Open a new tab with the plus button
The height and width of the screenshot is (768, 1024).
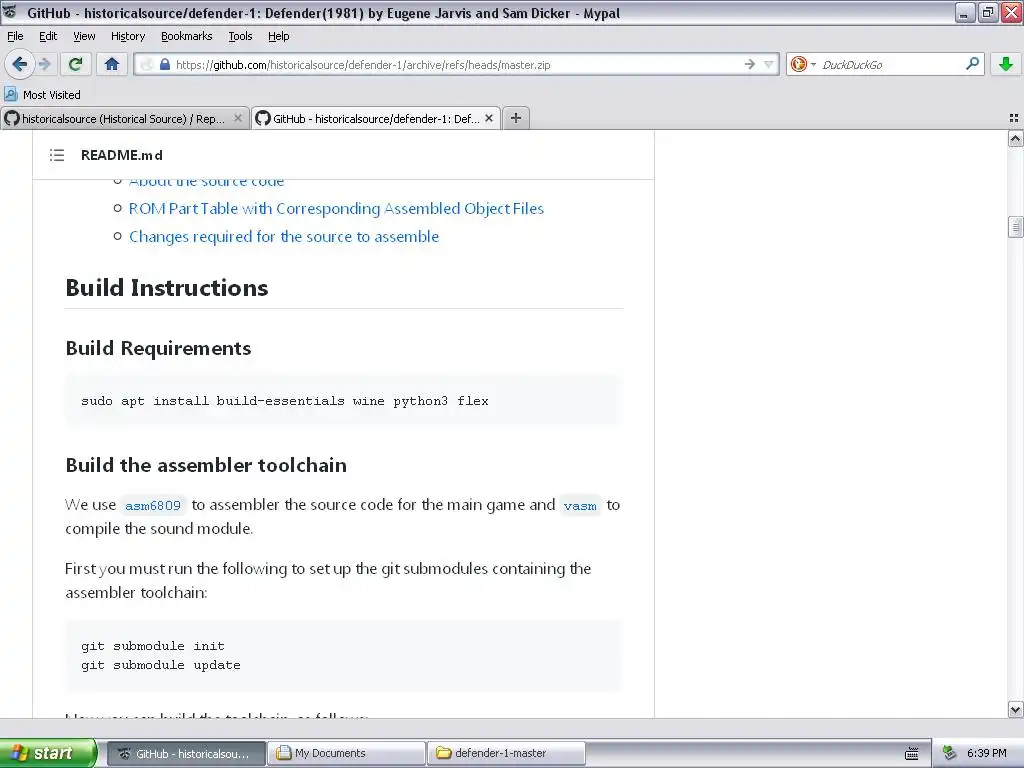(x=515, y=118)
